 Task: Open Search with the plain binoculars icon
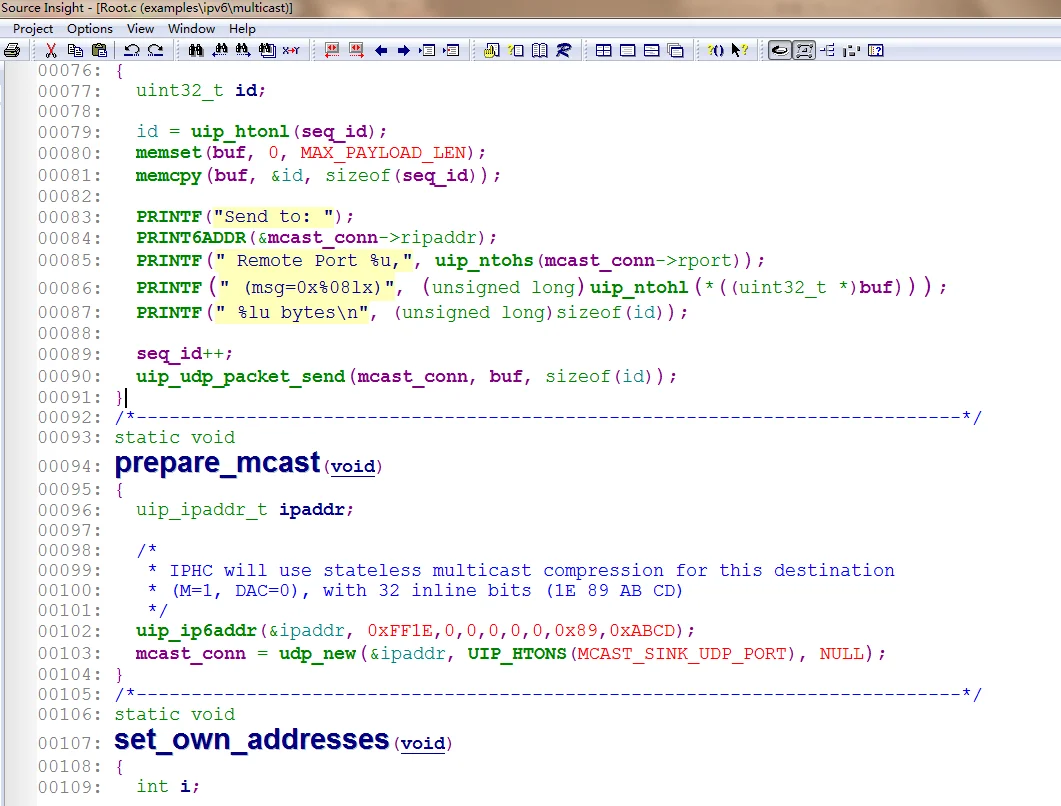(x=196, y=50)
